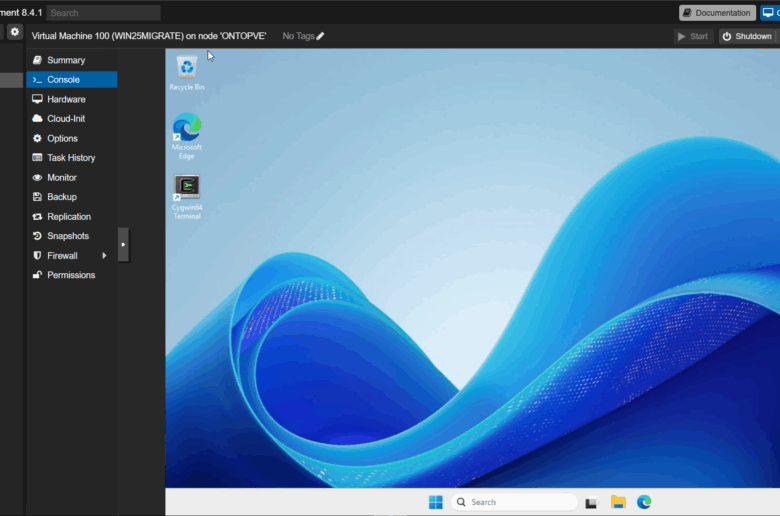Select the Cygwin64 Terminal desktop shortcut
This screenshot has height=516, width=780.
coord(187,197)
